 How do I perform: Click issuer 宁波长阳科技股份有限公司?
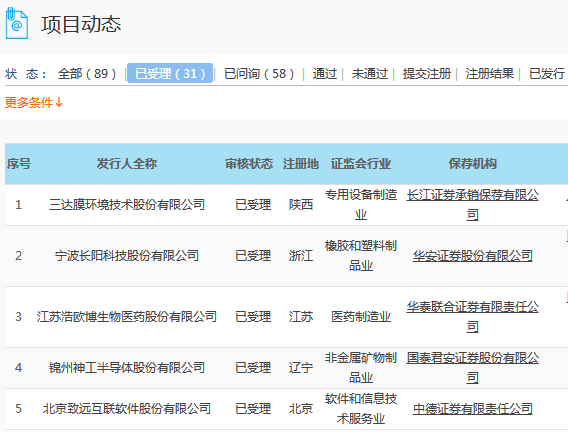click(127, 256)
